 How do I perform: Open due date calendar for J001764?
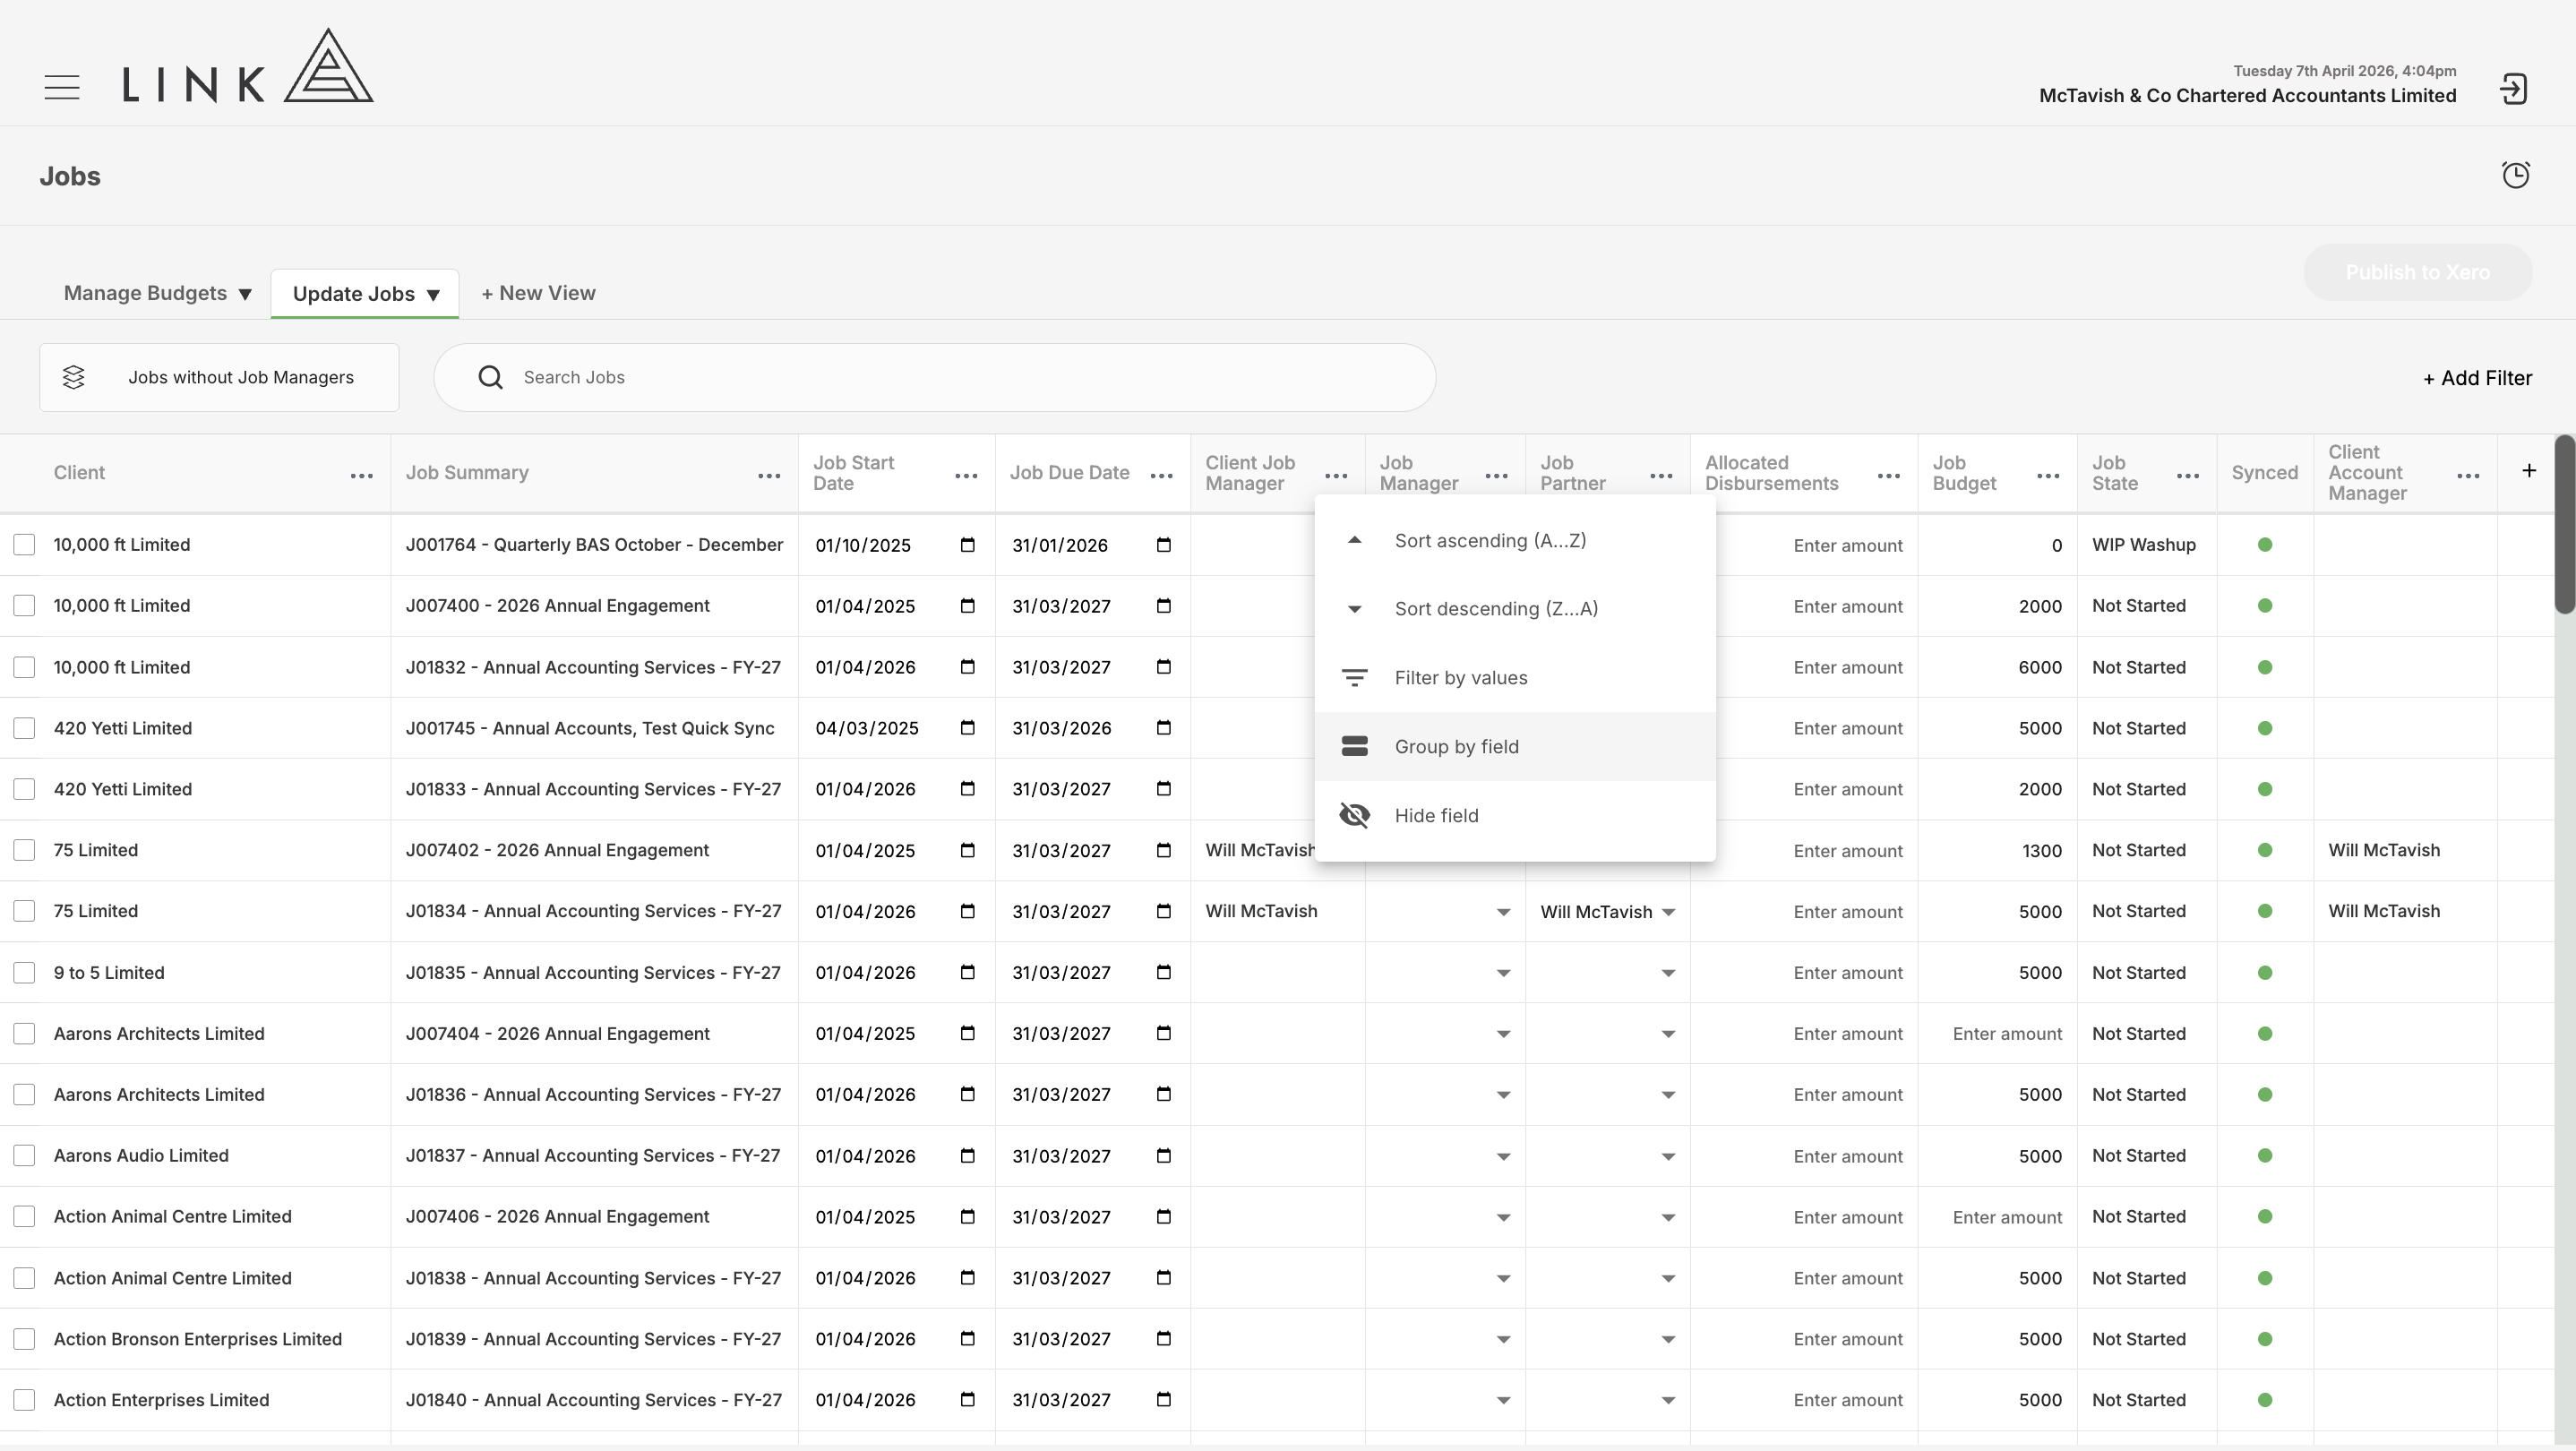(1163, 545)
